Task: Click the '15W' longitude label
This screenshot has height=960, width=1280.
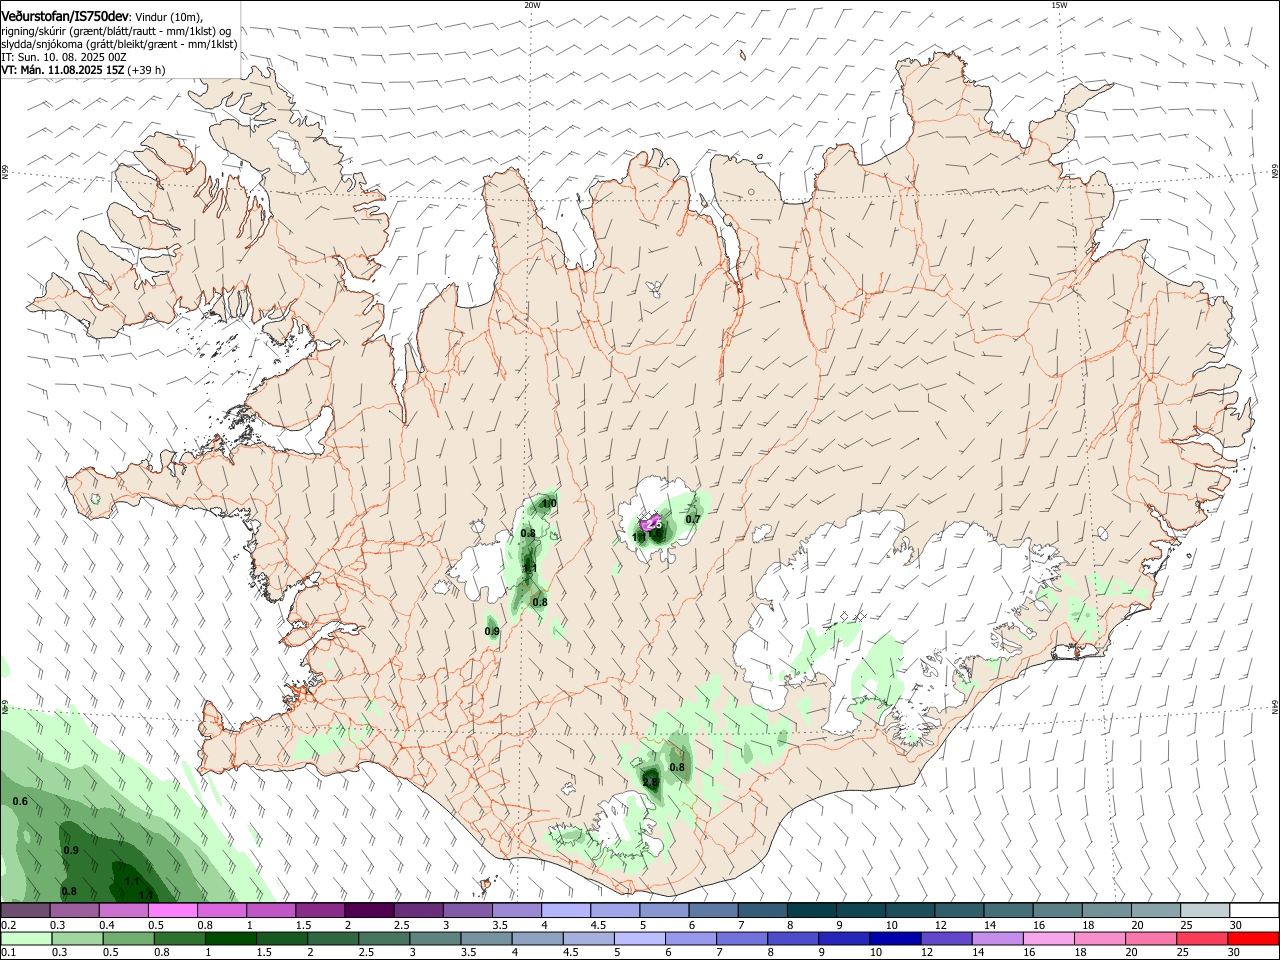Action: [x=1059, y=5]
